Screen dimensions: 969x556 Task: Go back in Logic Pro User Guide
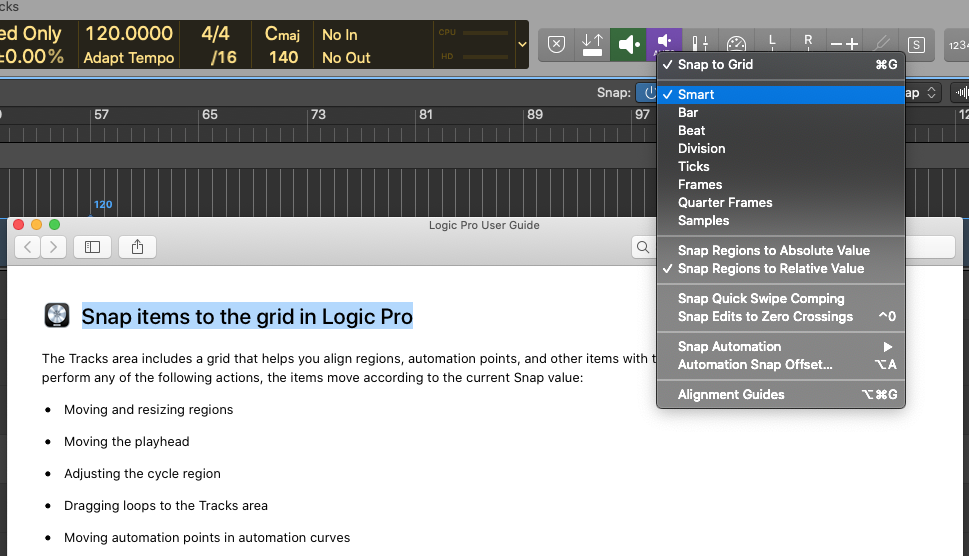pyautogui.click(x=27, y=247)
